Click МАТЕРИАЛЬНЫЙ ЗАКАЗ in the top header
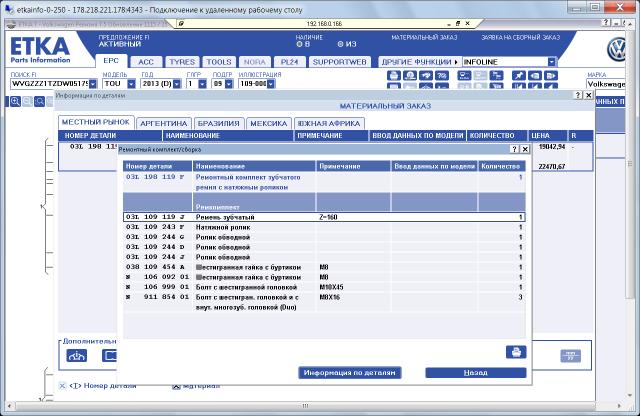Screen dimensions: 640x416 (424, 38)
